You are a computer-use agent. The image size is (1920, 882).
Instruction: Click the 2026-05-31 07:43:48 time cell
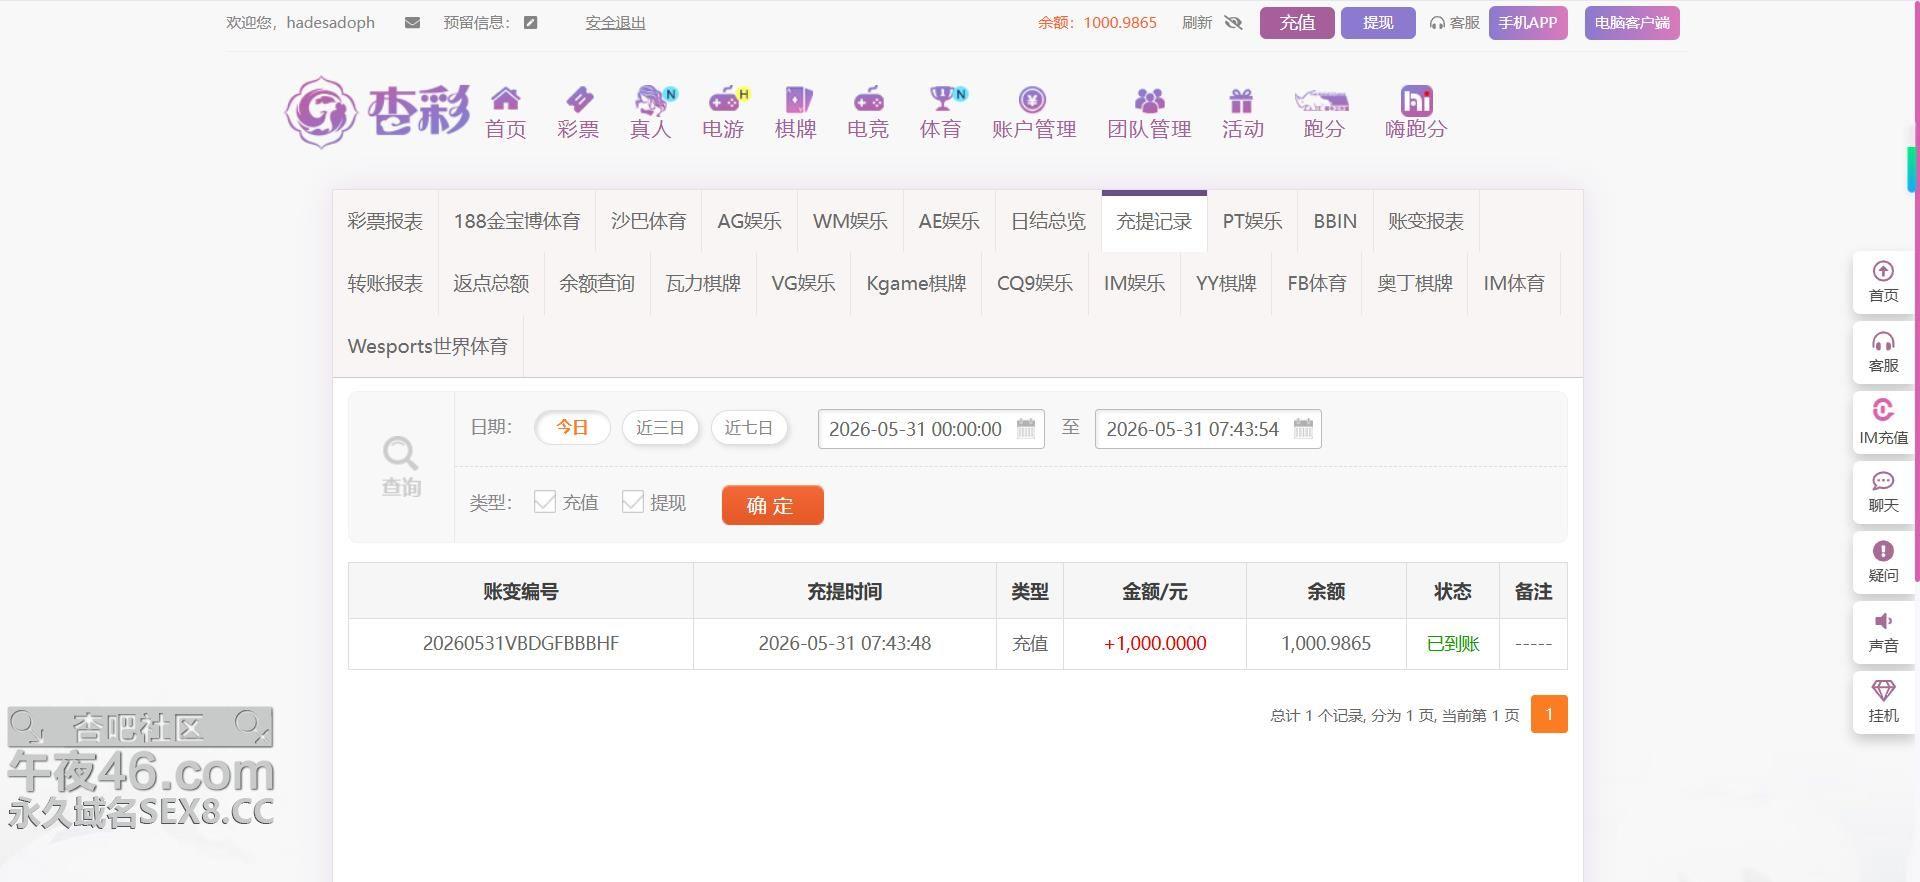tap(845, 643)
